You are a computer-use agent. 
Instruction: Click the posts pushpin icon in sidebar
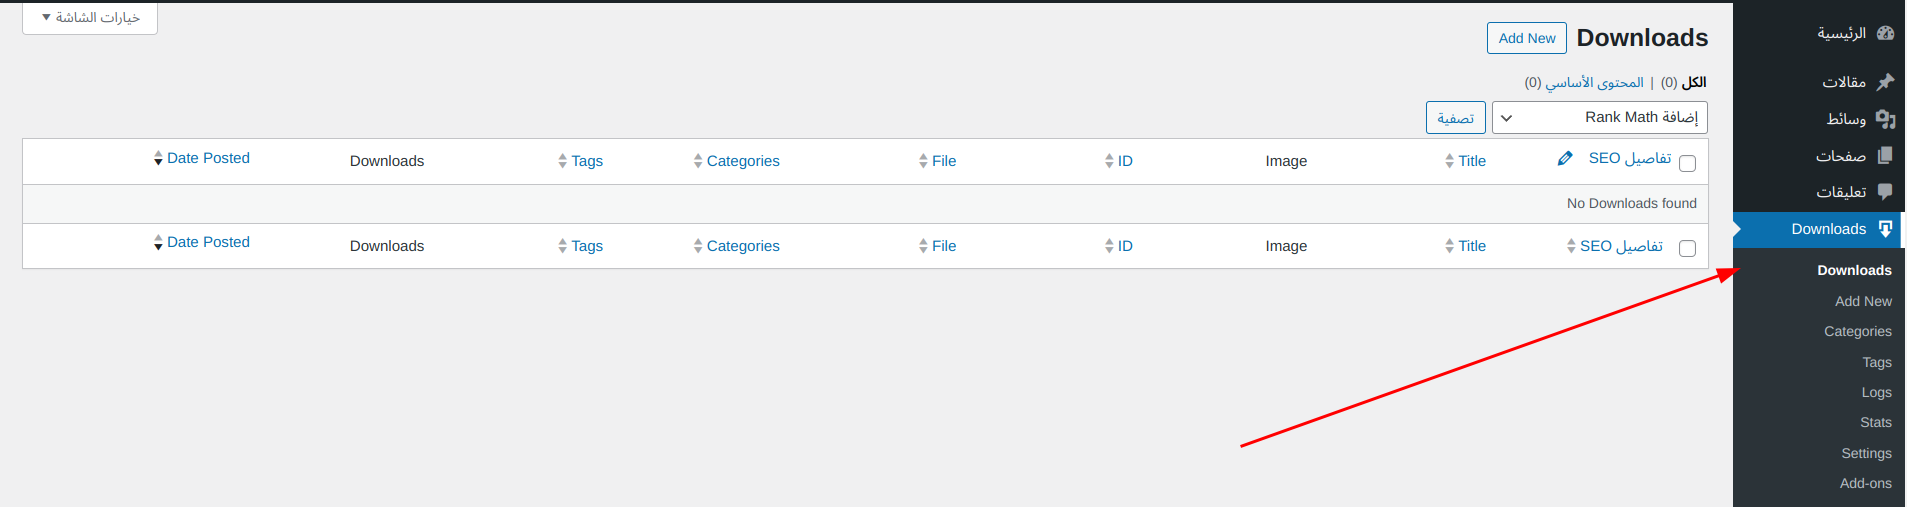click(1885, 82)
